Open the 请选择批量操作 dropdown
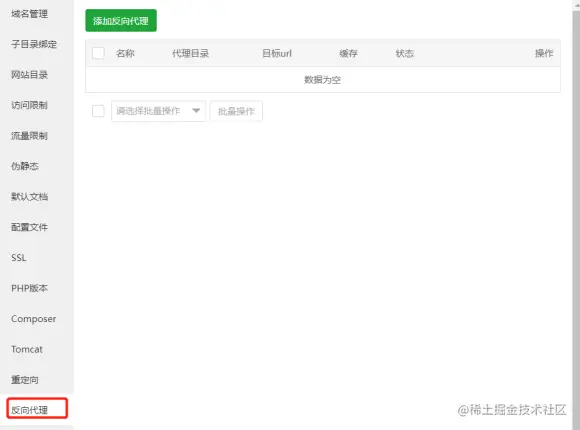The image size is (580, 430). coord(158,111)
